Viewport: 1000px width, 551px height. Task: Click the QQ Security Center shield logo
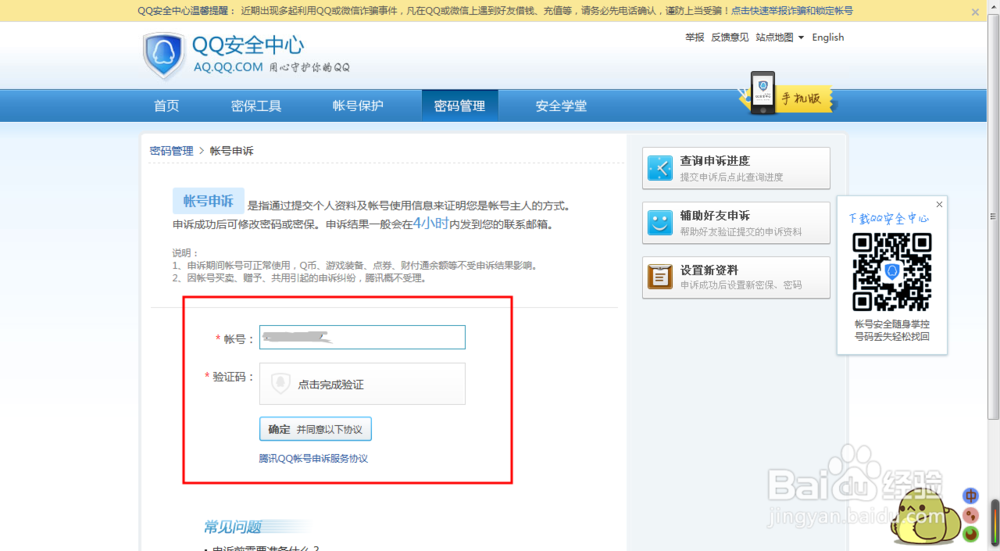pos(164,55)
